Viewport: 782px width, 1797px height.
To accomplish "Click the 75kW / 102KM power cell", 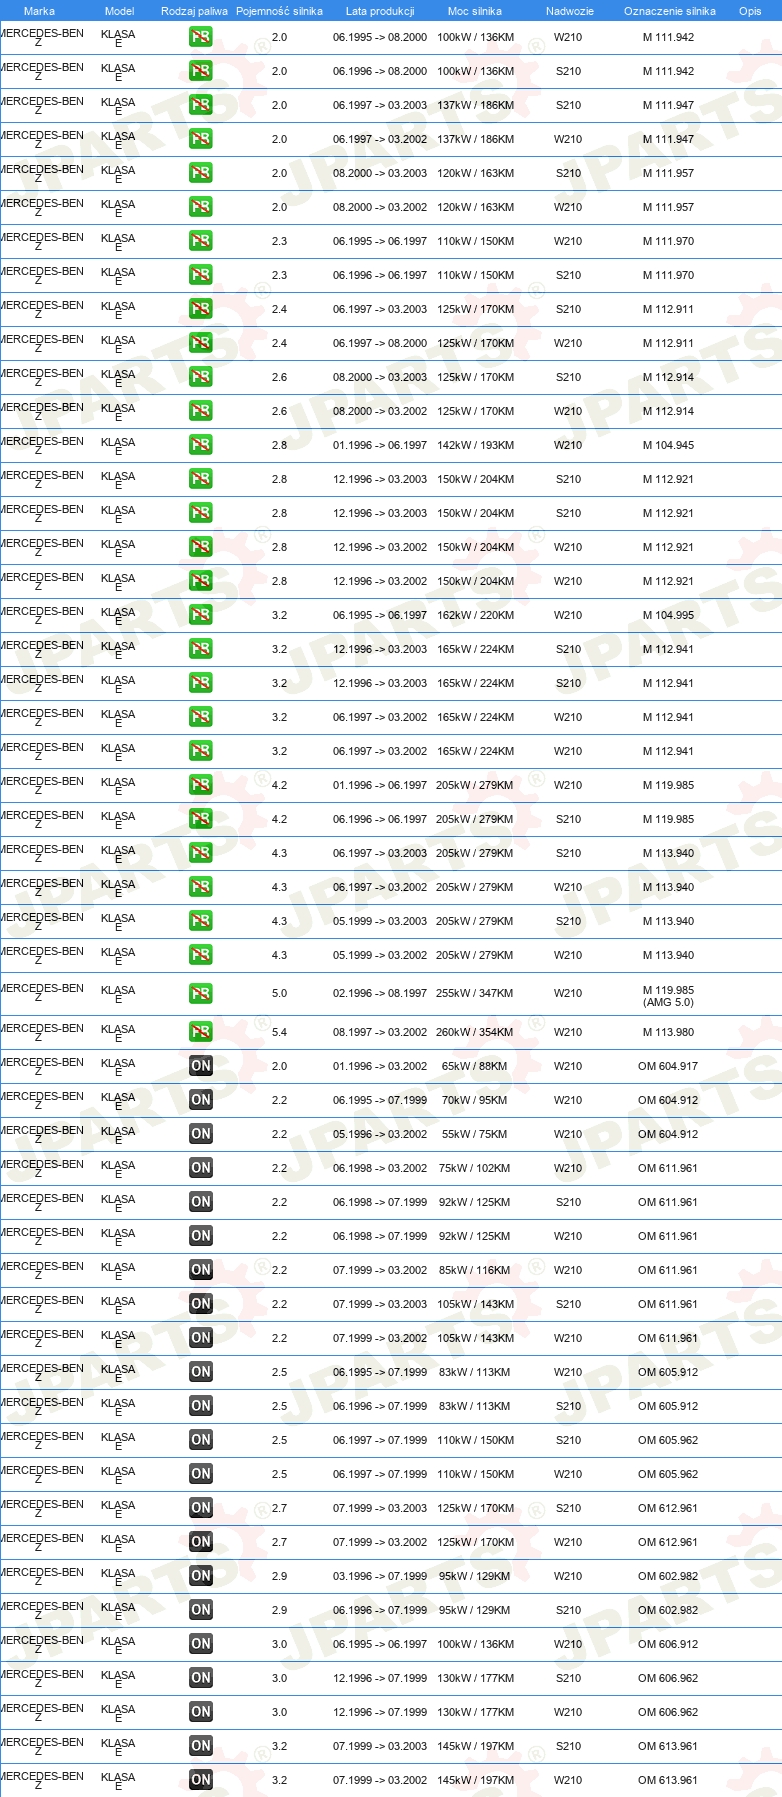I will (475, 1169).
